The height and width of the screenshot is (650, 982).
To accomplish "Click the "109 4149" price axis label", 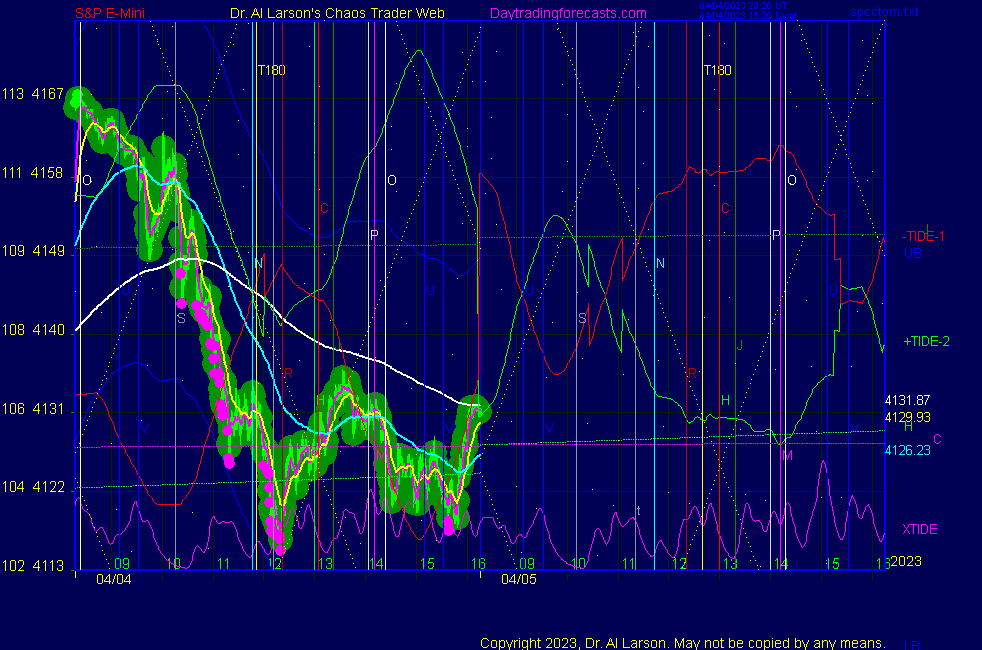I will pyautogui.click(x=33, y=251).
